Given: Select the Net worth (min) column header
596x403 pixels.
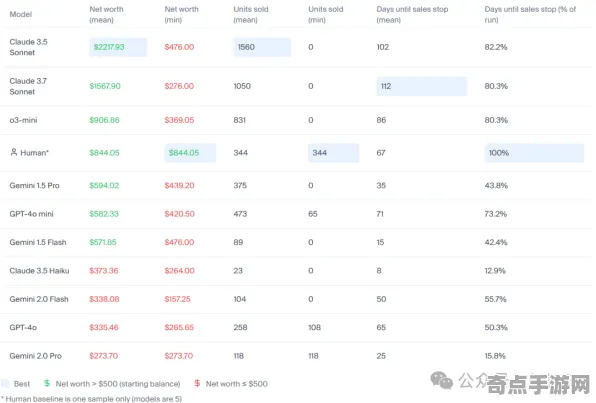Looking at the screenshot, I should tap(181, 14).
